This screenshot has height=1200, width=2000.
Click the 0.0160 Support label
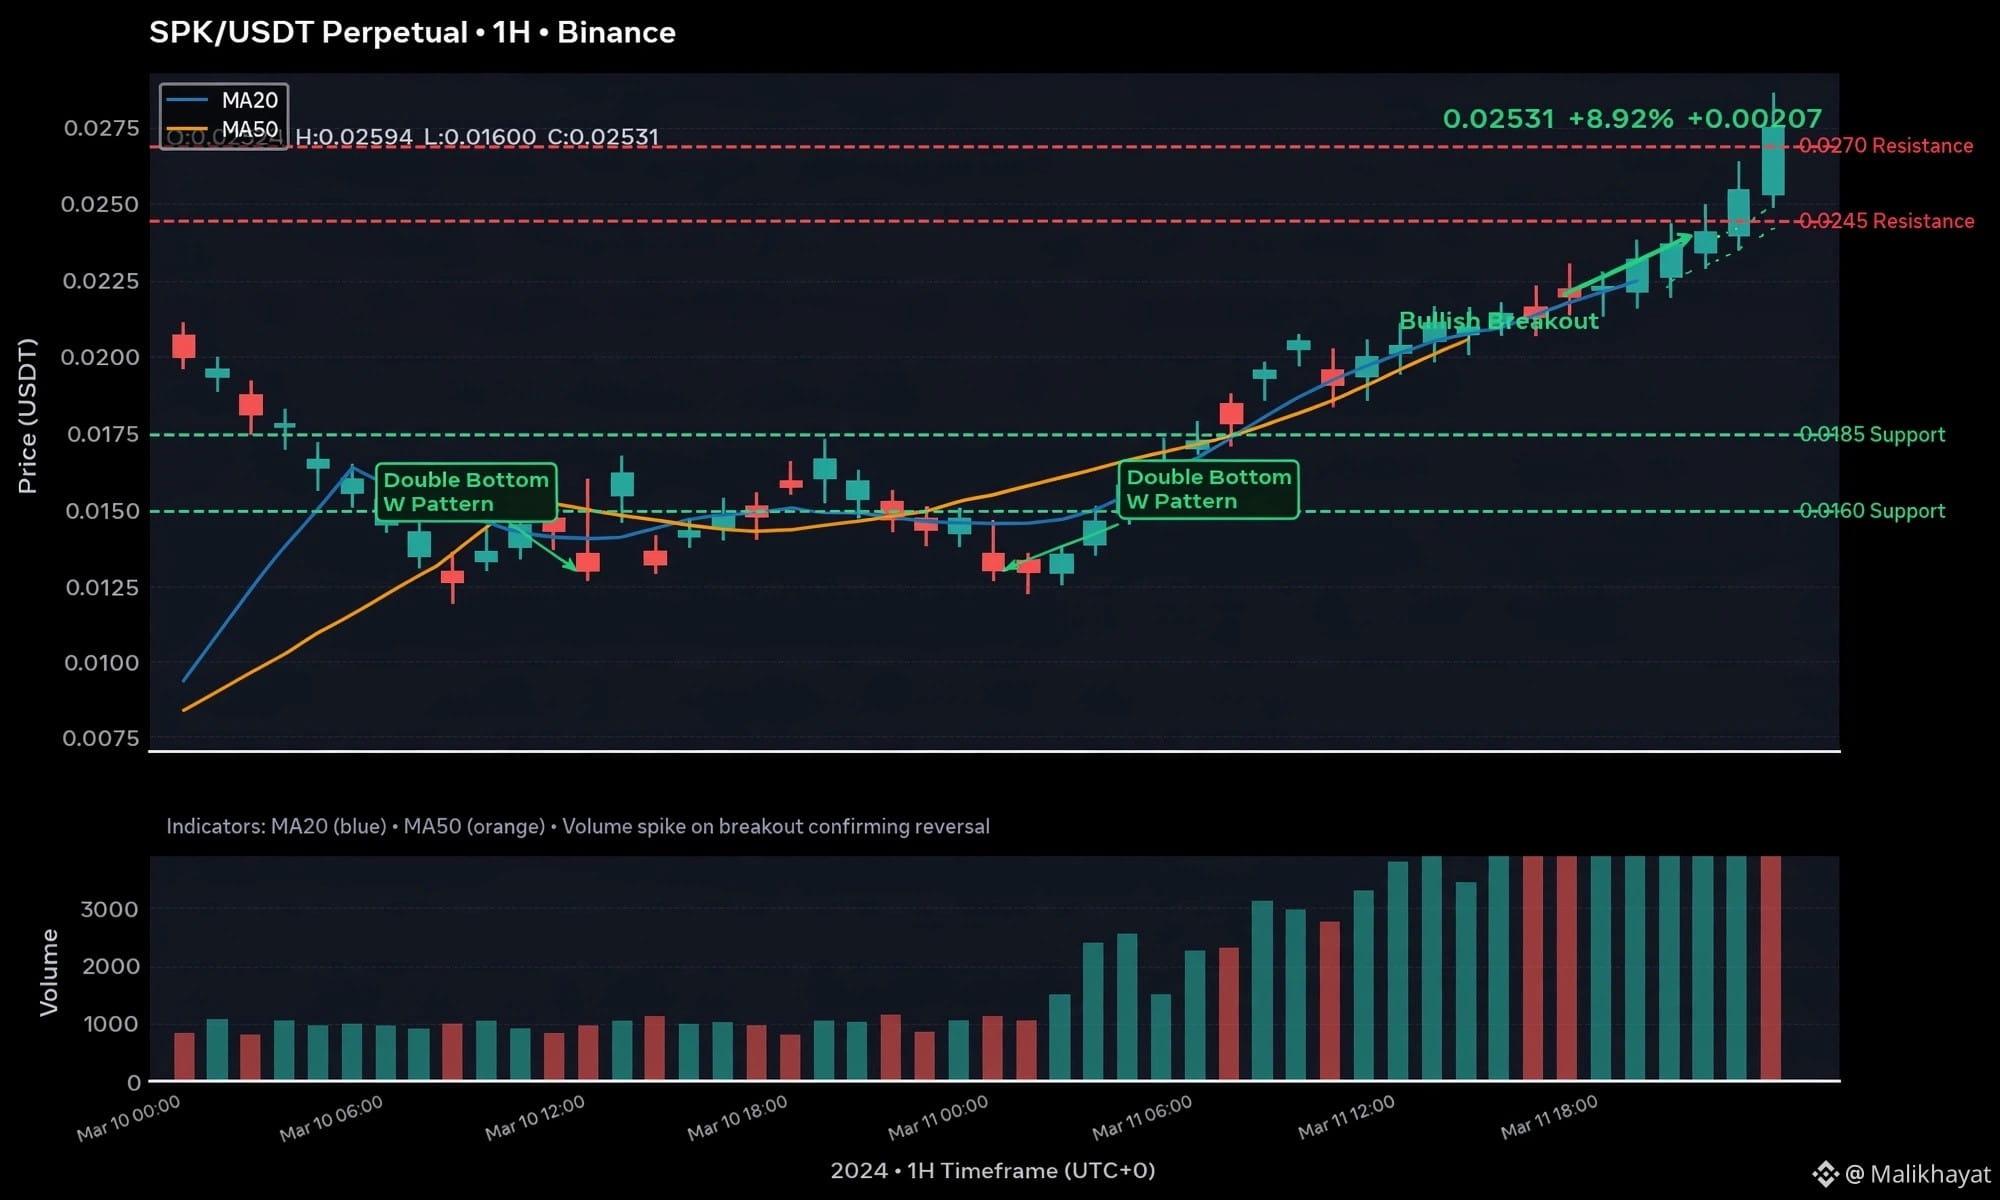point(1872,511)
